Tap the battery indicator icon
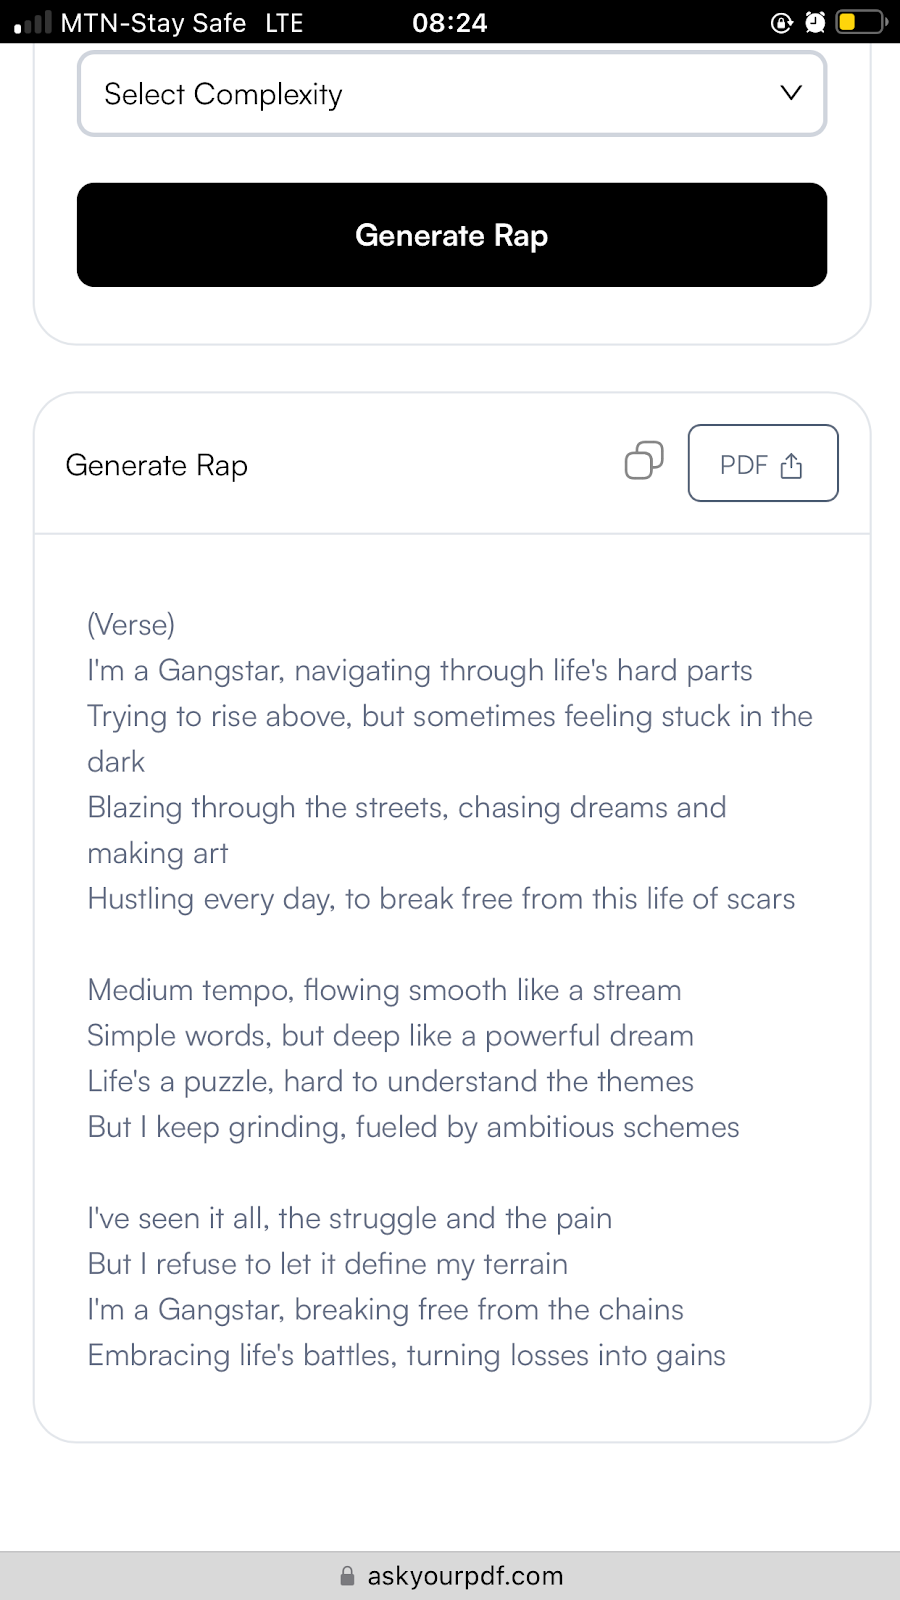The height and width of the screenshot is (1600, 900). coord(862,21)
